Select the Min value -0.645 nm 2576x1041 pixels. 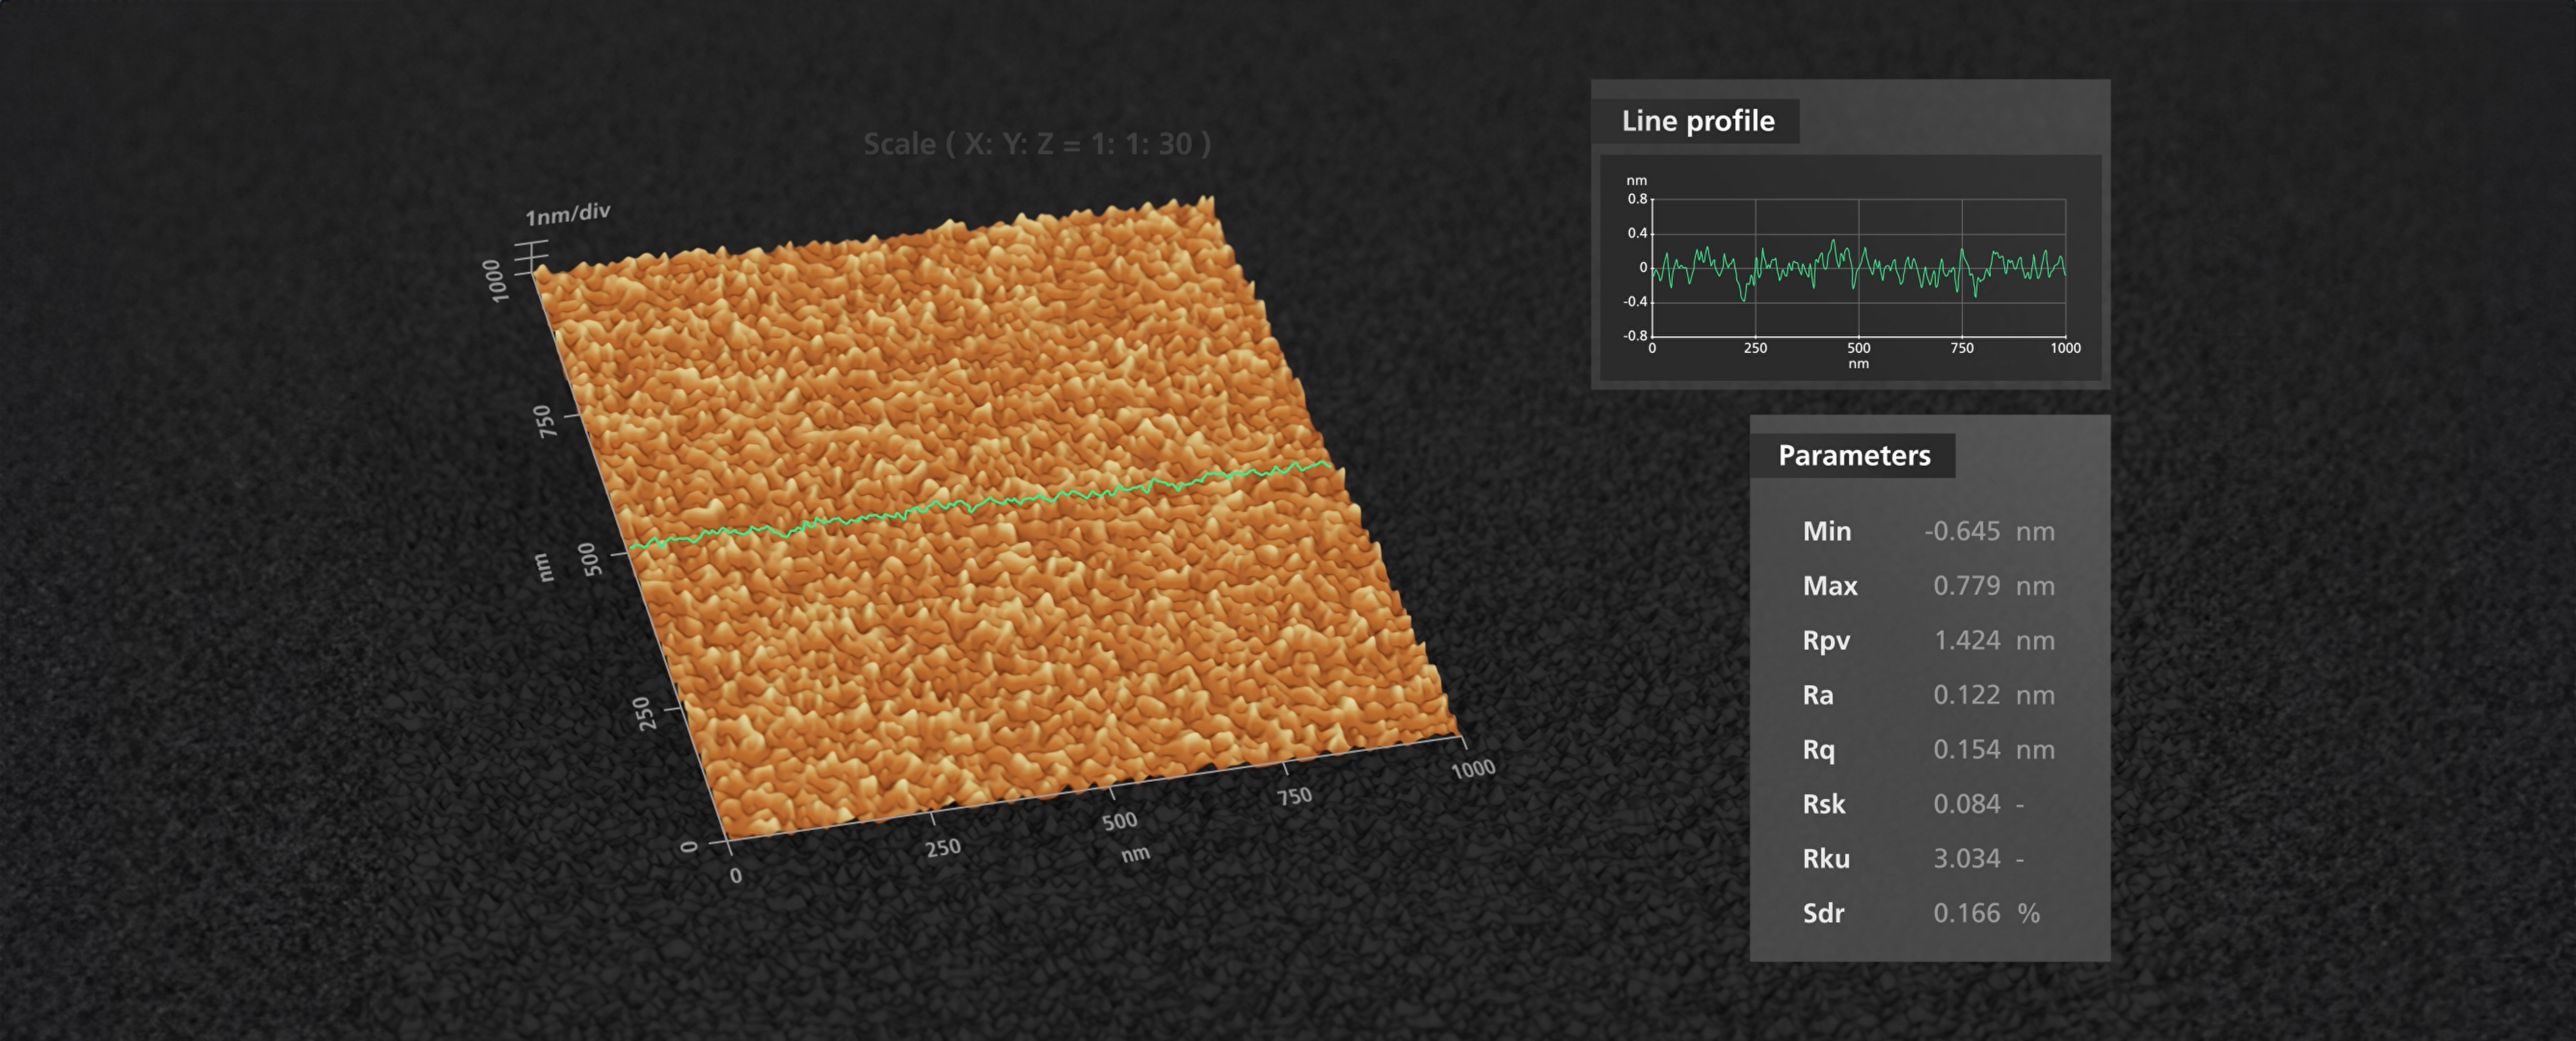(1989, 531)
